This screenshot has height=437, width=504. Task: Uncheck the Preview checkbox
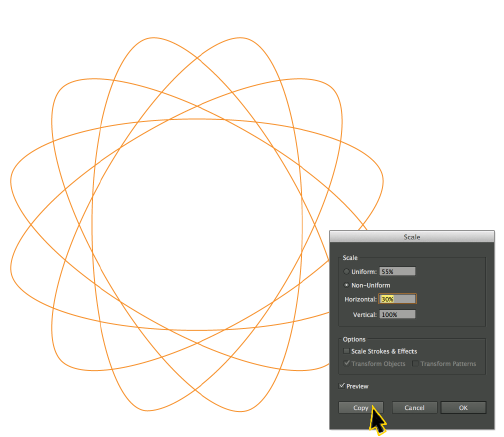pos(342,386)
